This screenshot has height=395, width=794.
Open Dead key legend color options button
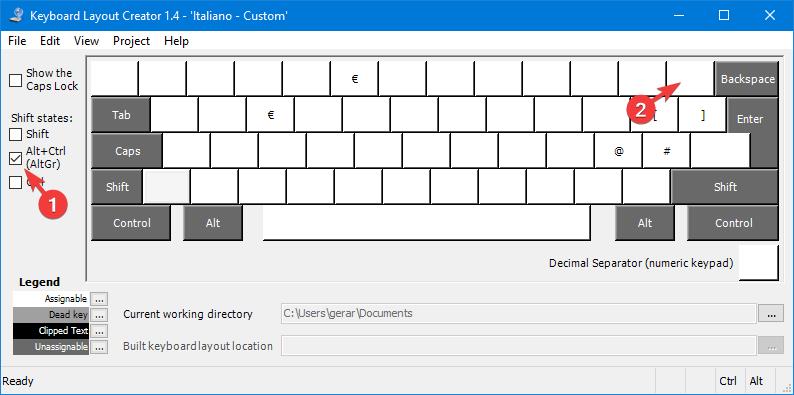click(x=100, y=315)
